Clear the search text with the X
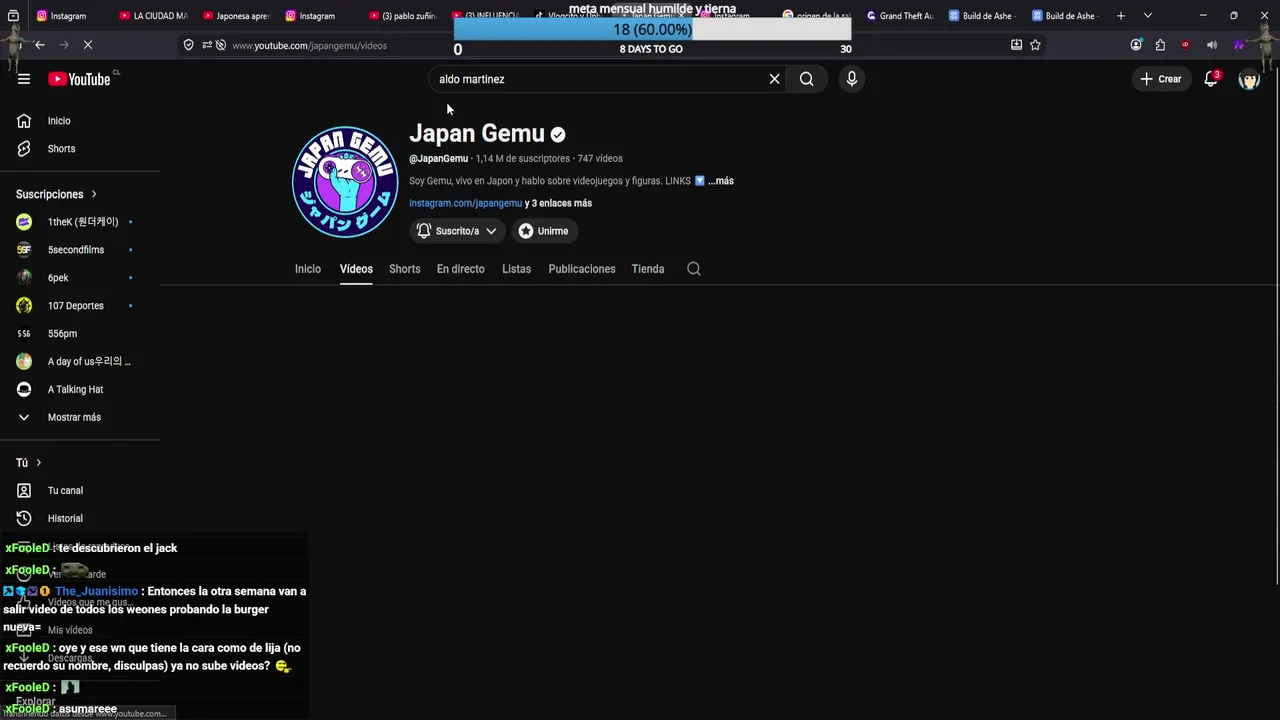 (774, 79)
